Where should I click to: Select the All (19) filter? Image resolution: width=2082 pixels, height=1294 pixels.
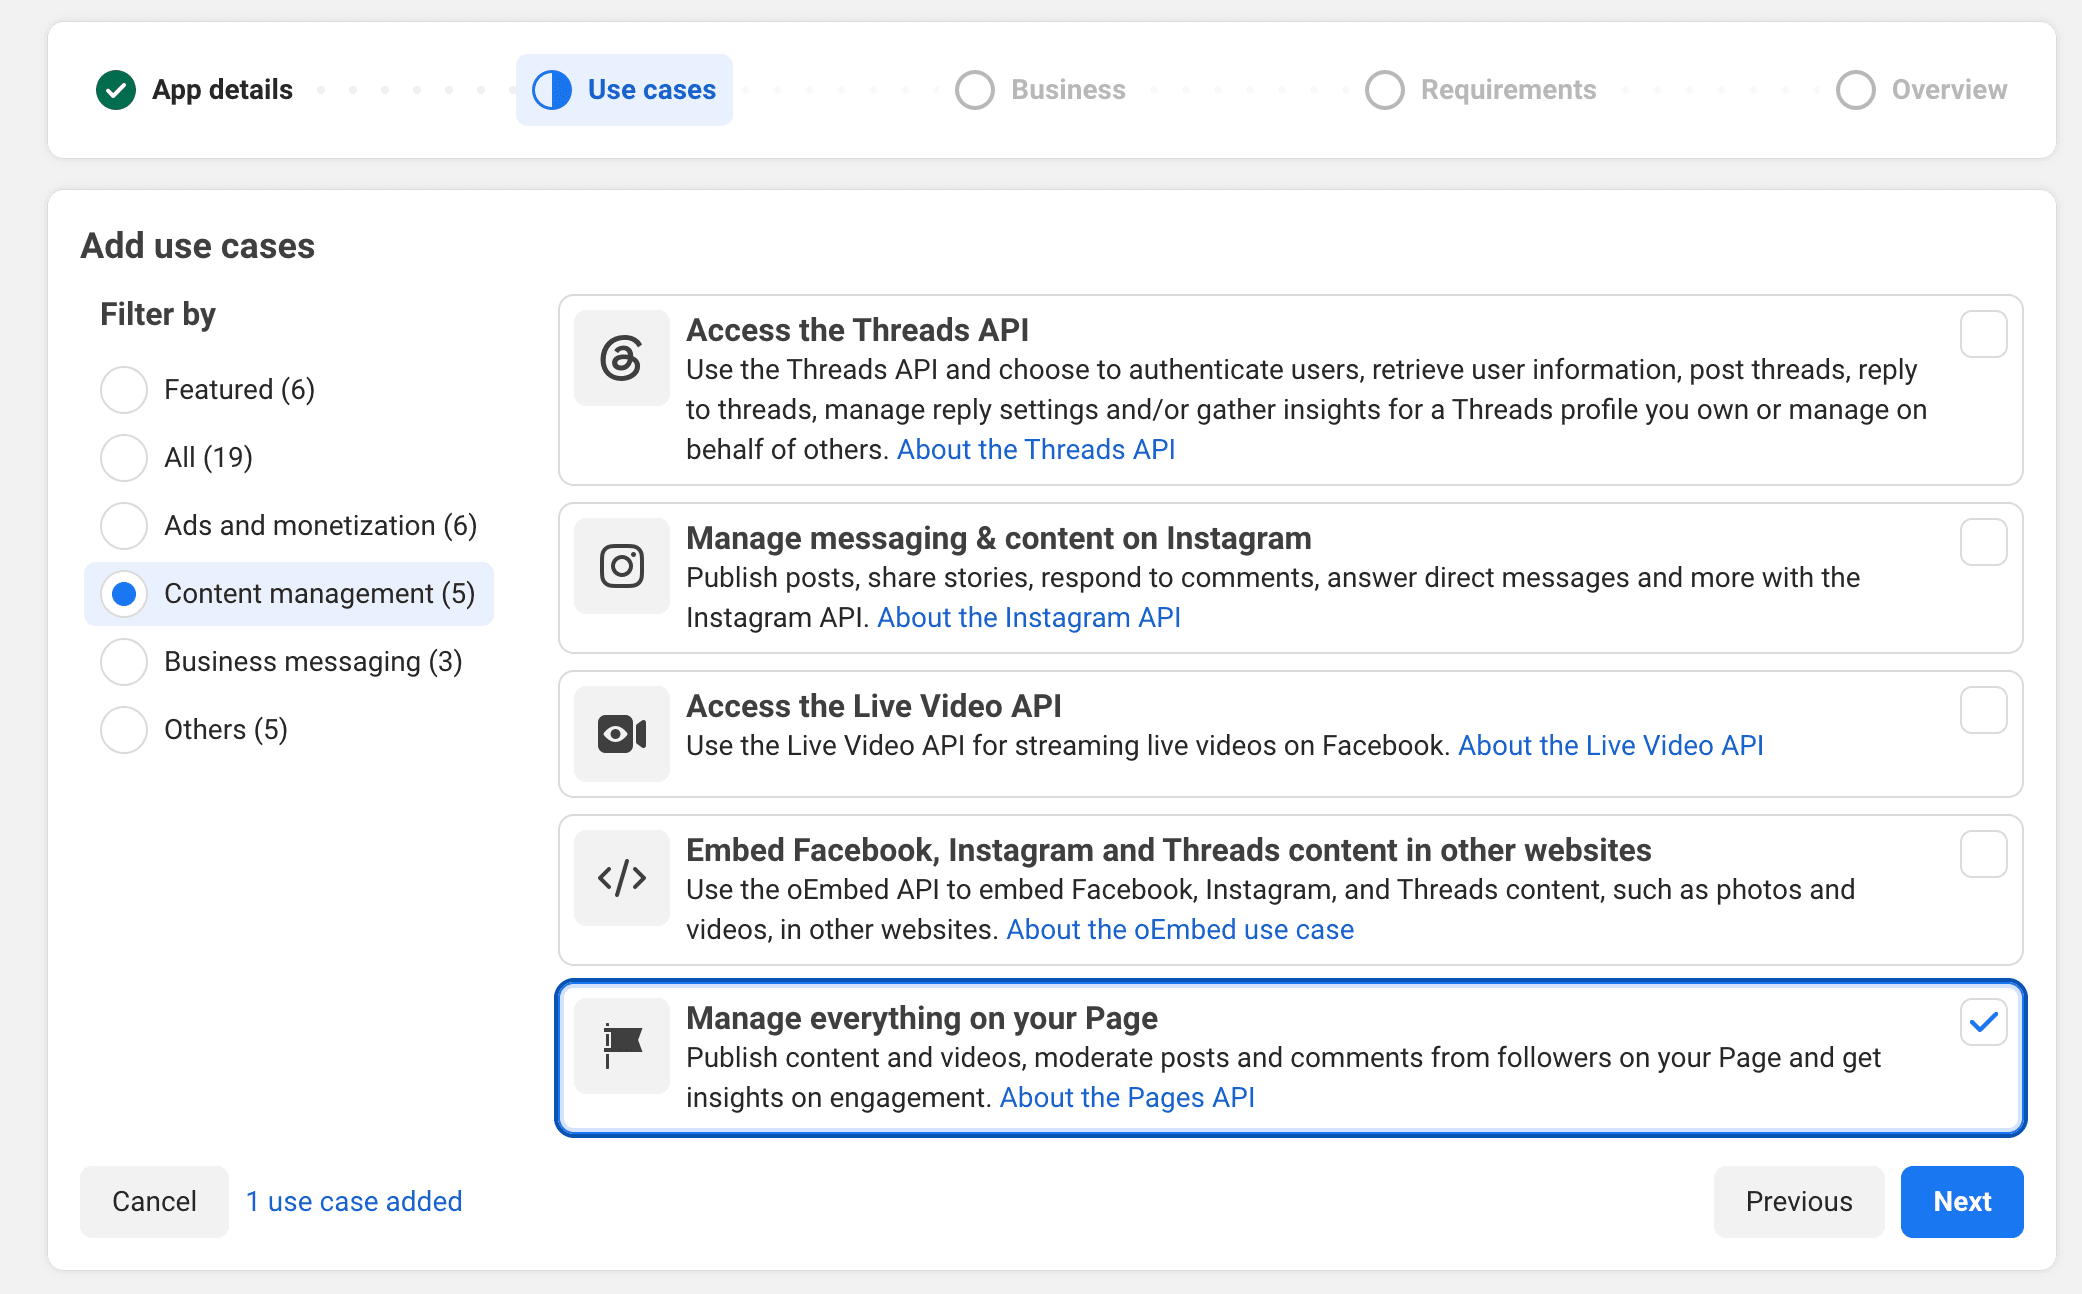click(x=177, y=458)
